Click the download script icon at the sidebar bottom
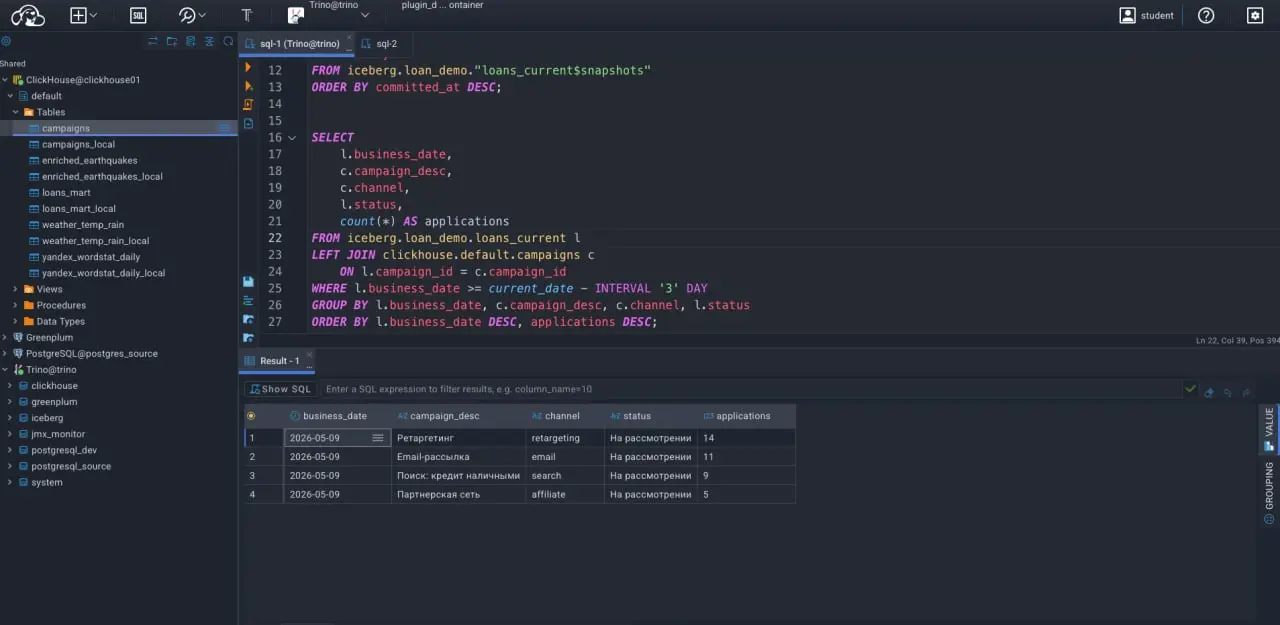This screenshot has height=625, width=1280. 248,337
